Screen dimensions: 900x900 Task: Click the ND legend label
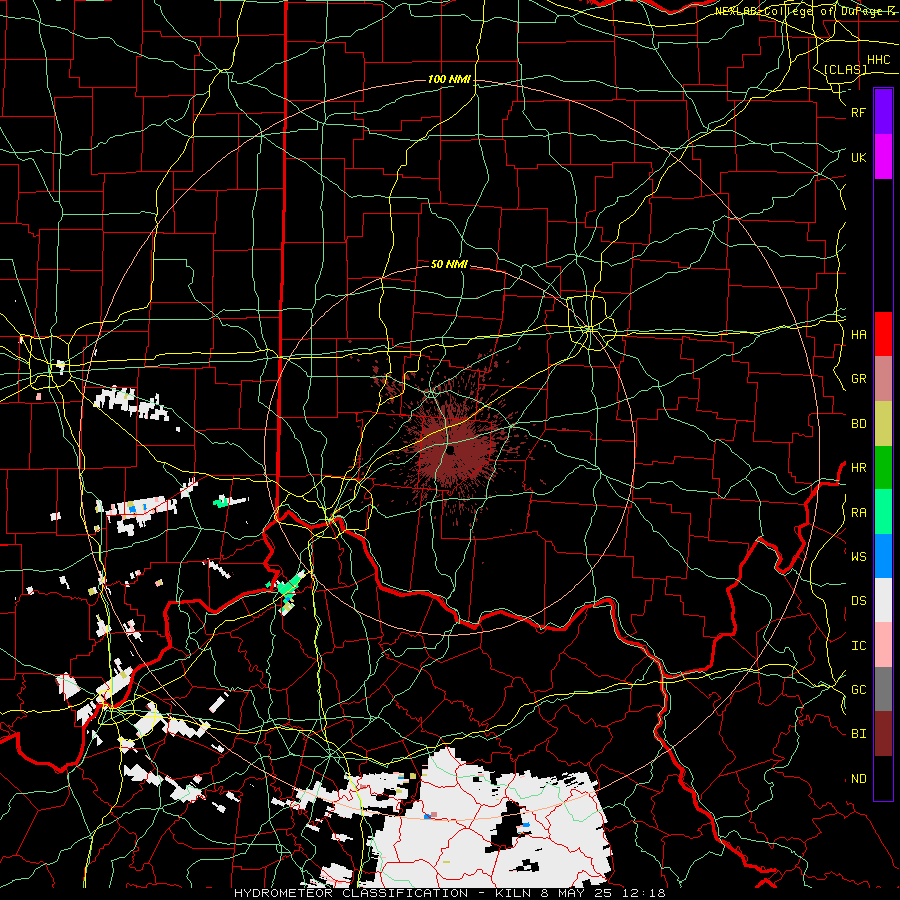coord(858,779)
